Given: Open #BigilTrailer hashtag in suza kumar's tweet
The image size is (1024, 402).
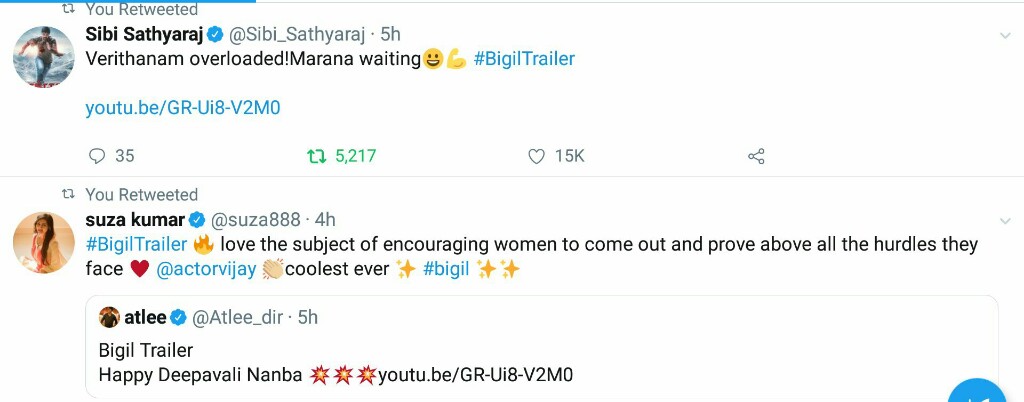Looking at the screenshot, I should click(x=136, y=244).
